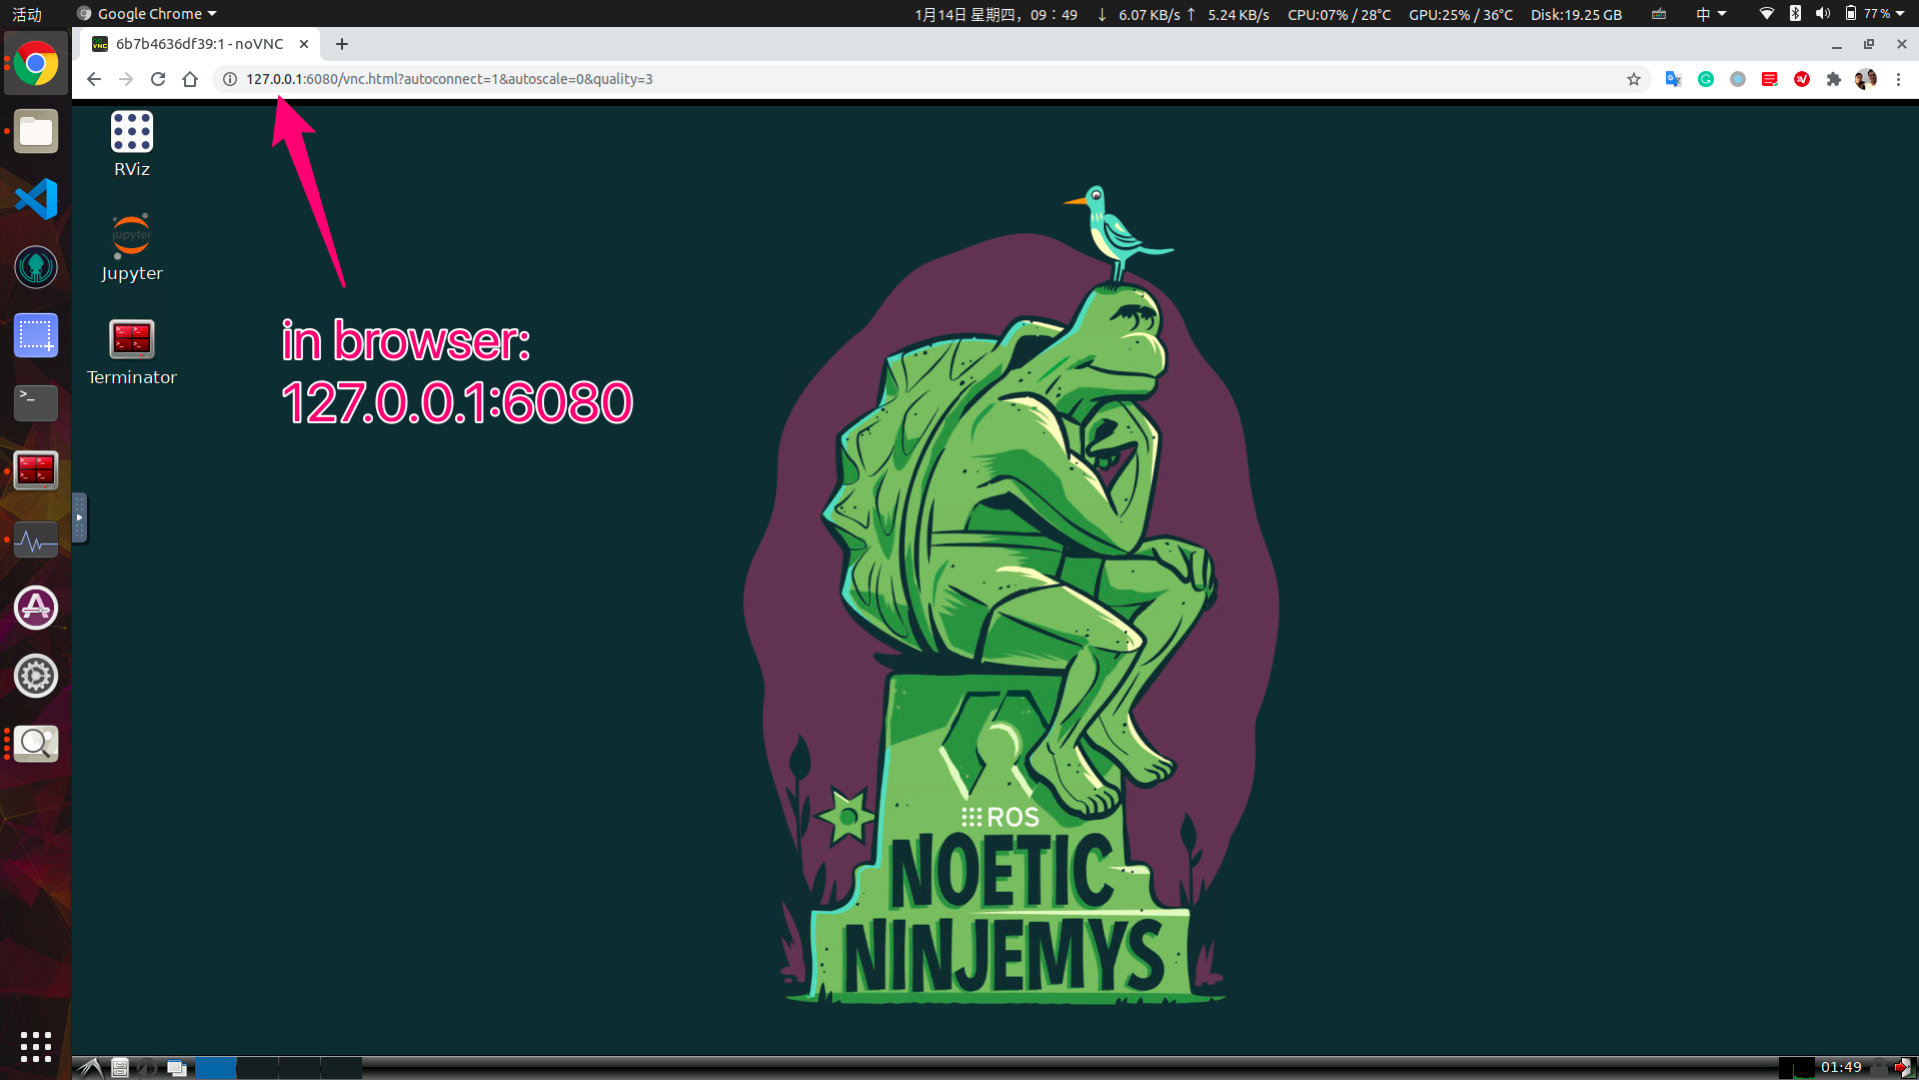1919x1080 pixels.
Task: Open Files from the Ubuntu dock
Action: pos(35,132)
